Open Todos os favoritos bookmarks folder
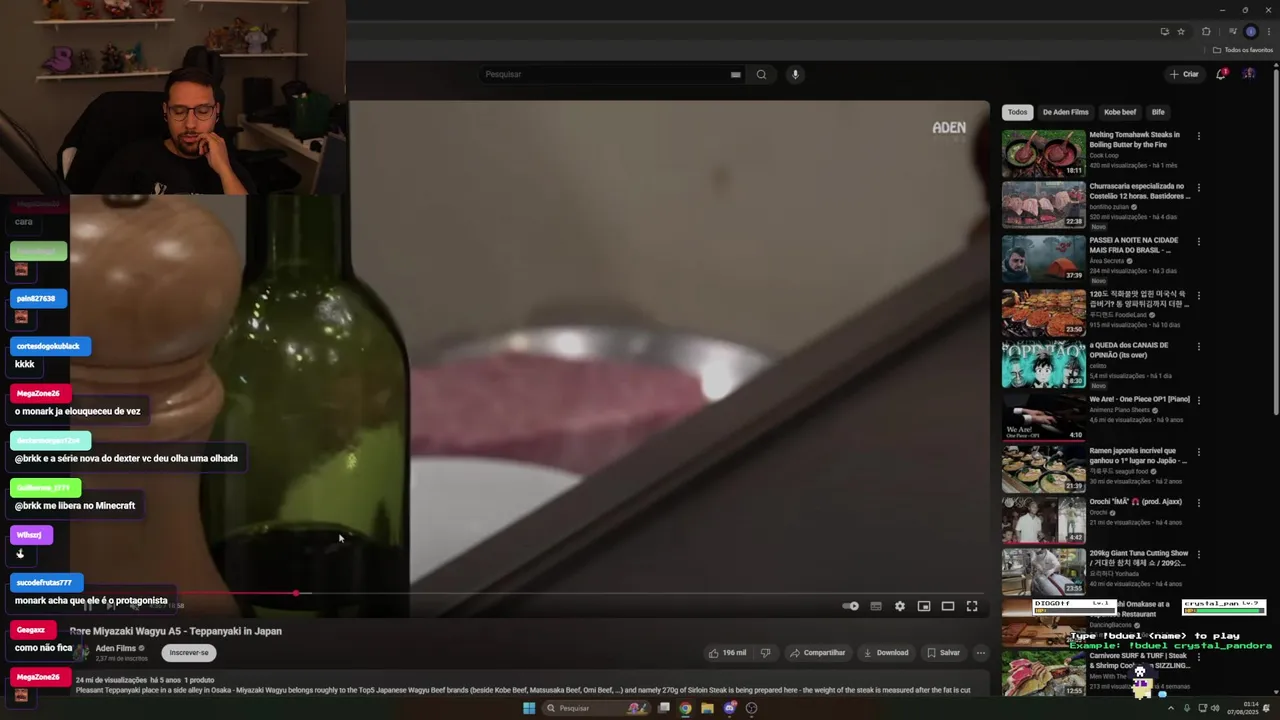The height and width of the screenshot is (720, 1280). 1243,50
